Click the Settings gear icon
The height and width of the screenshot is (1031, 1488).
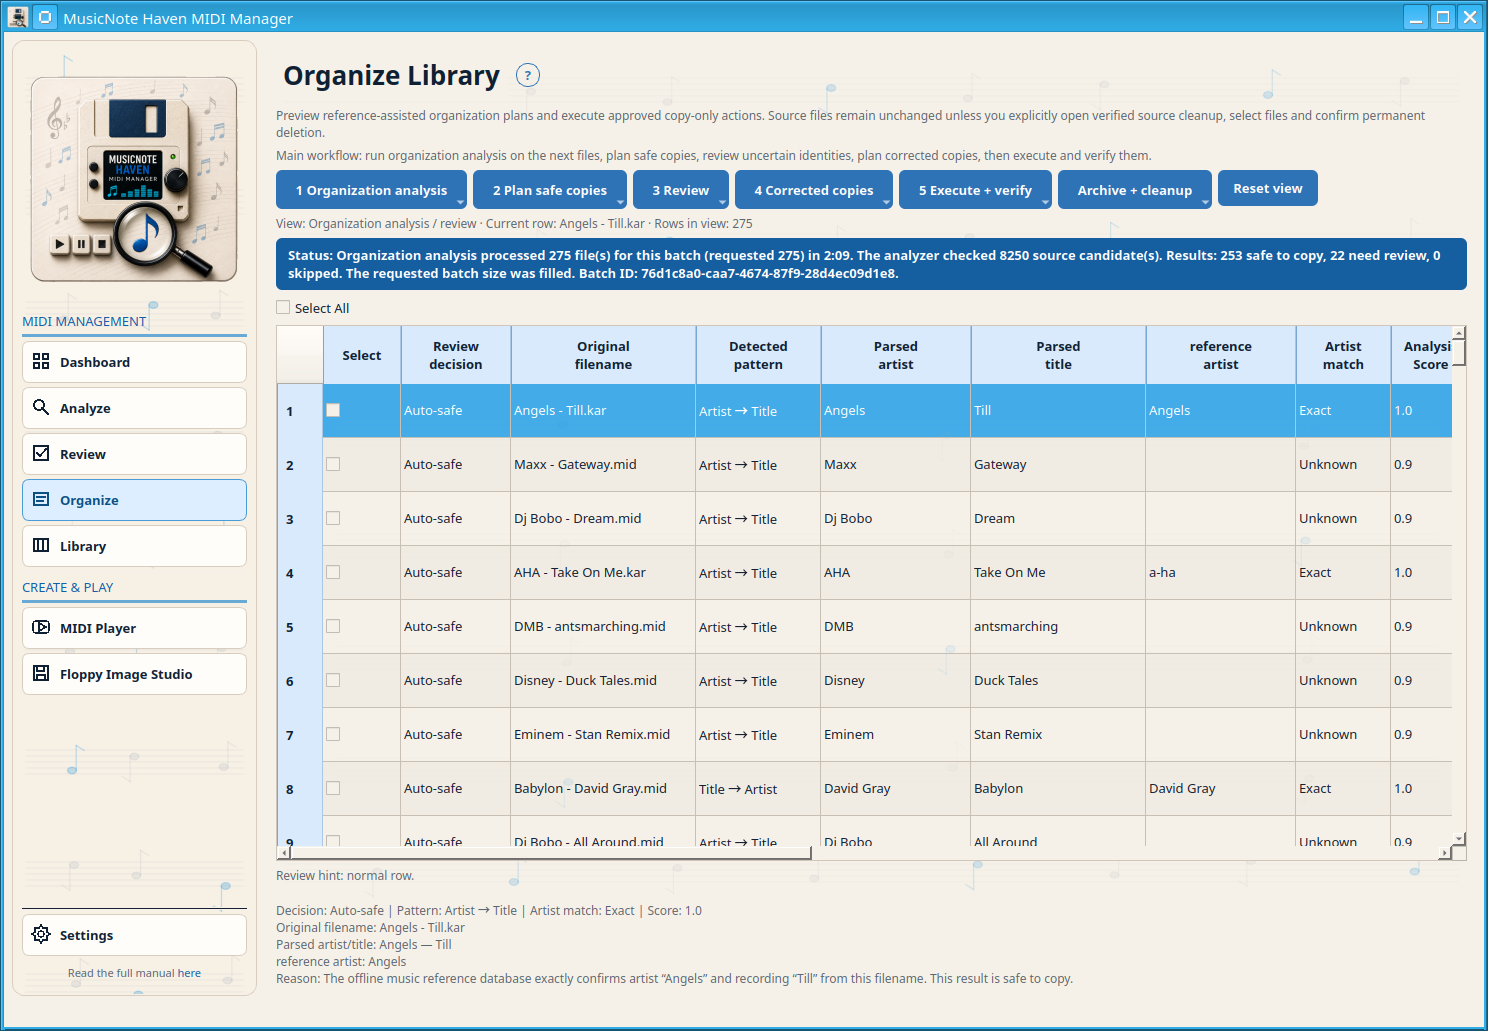coord(41,934)
